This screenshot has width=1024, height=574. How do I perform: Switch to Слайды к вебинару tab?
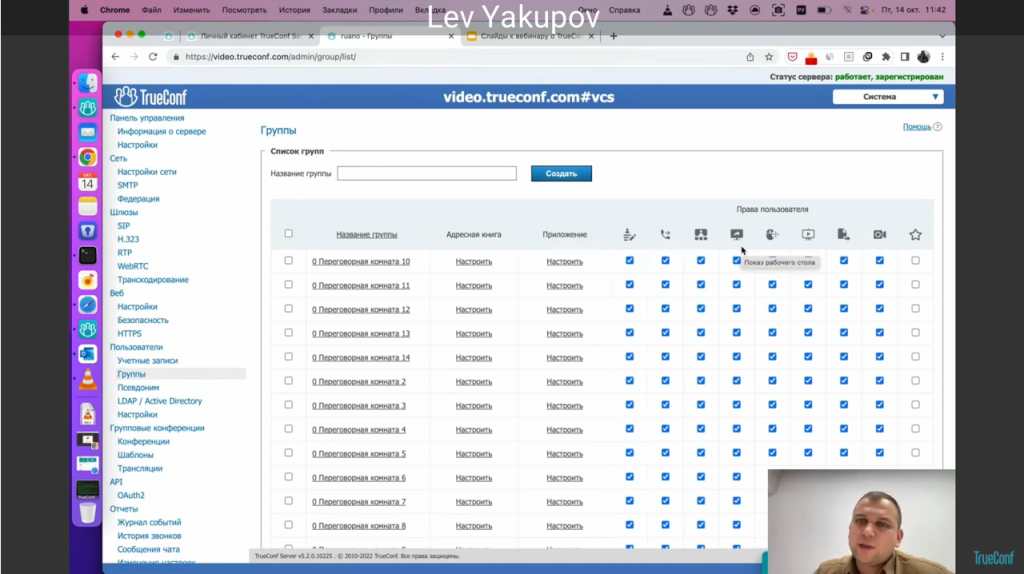pyautogui.click(x=531, y=36)
